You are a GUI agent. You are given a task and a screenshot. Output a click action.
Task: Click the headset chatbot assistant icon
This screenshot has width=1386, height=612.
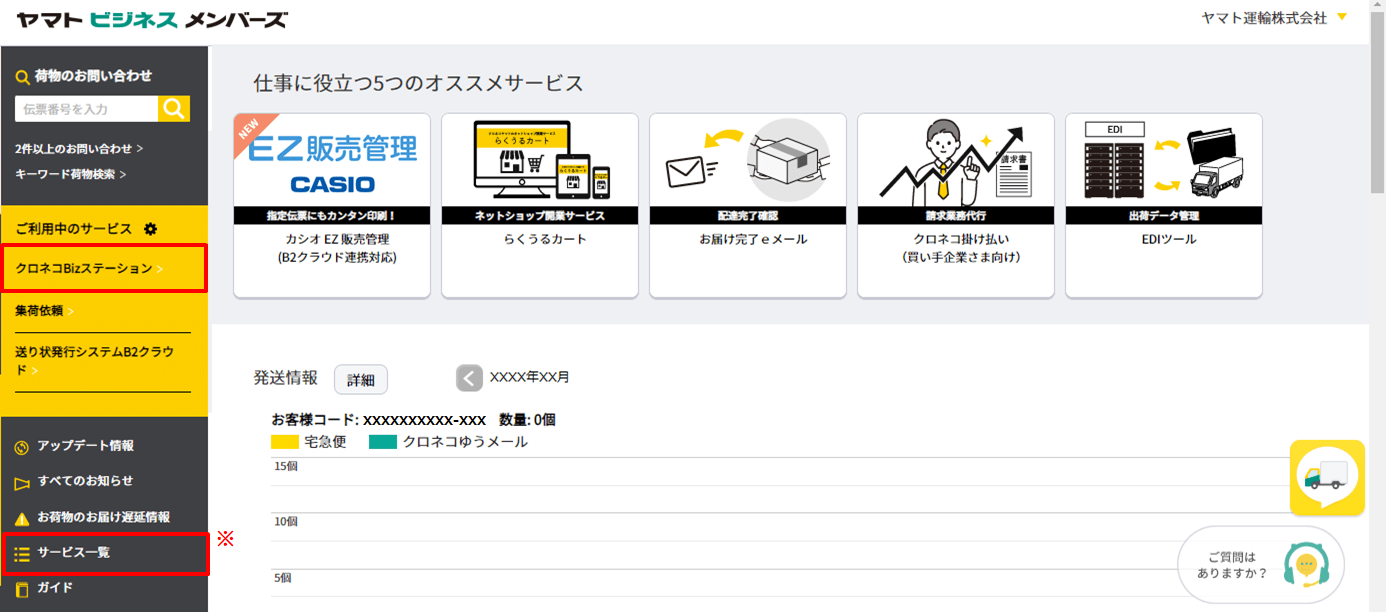[x=1305, y=565]
